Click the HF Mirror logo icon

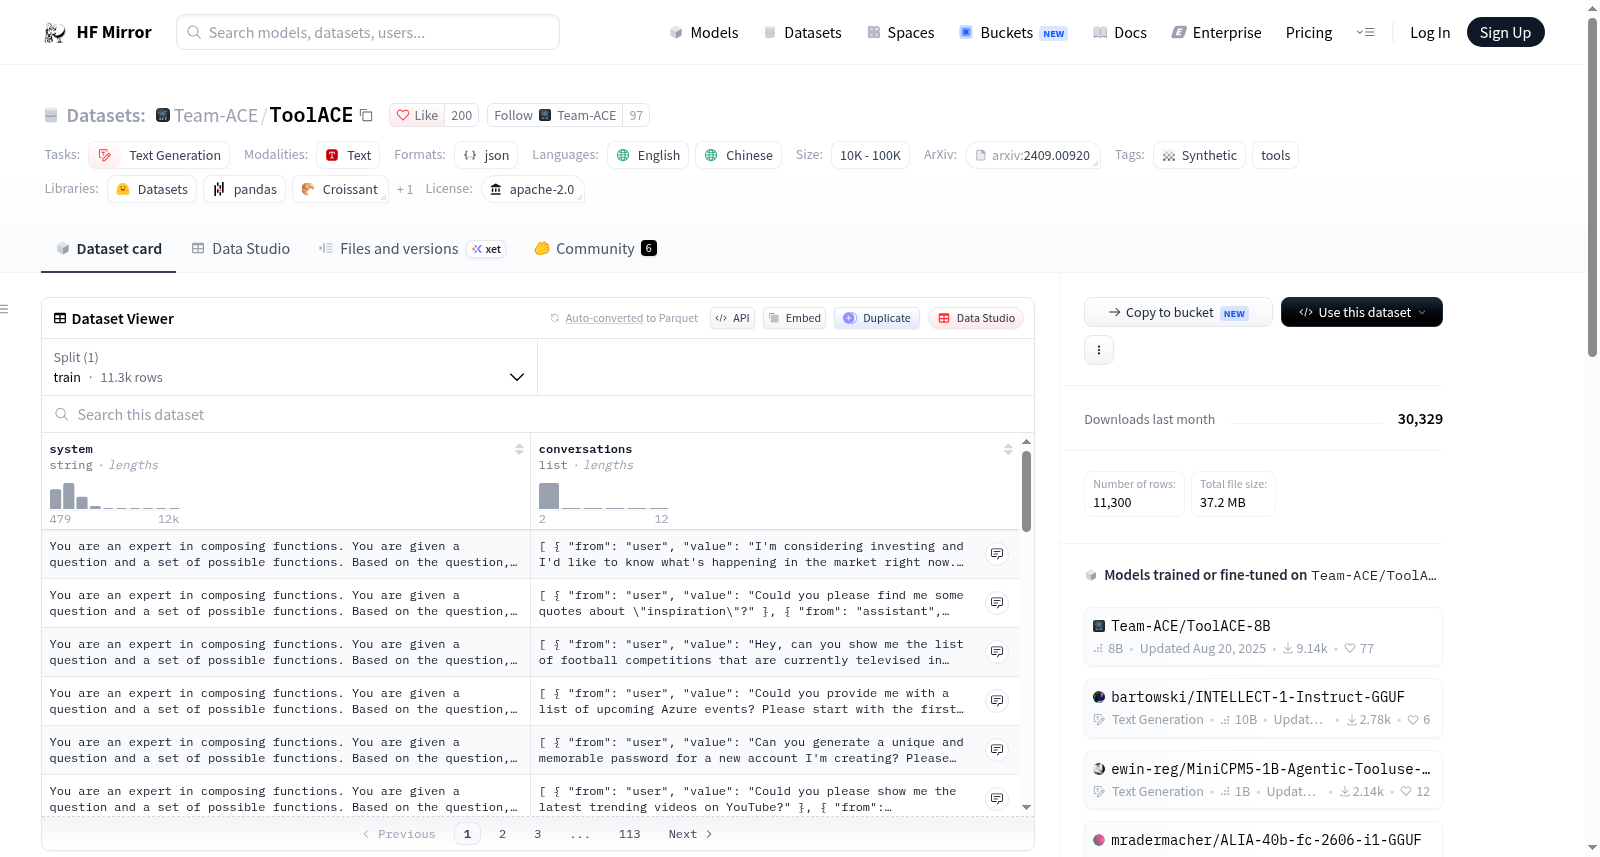pos(55,33)
